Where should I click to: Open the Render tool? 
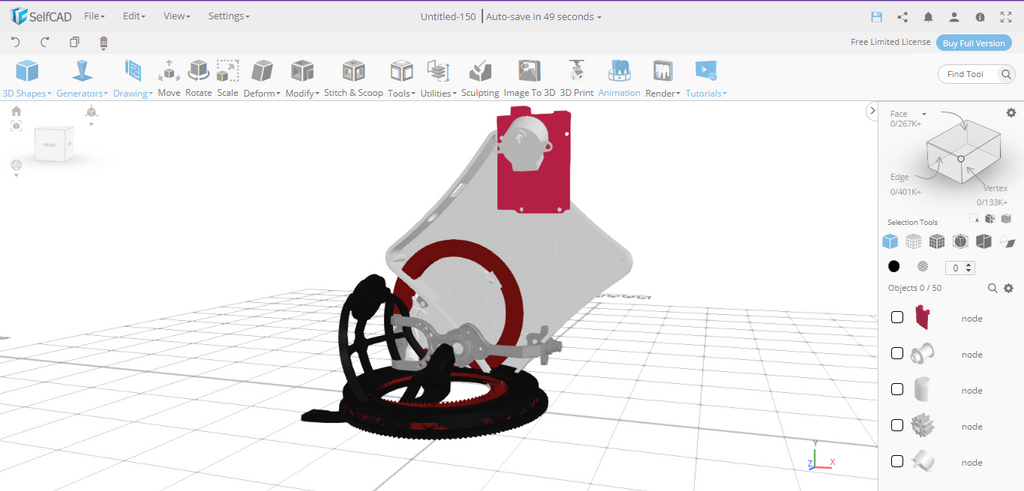click(663, 79)
